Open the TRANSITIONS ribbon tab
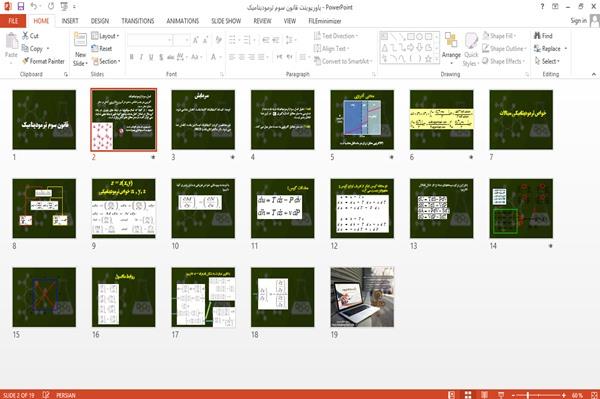 pos(138,21)
